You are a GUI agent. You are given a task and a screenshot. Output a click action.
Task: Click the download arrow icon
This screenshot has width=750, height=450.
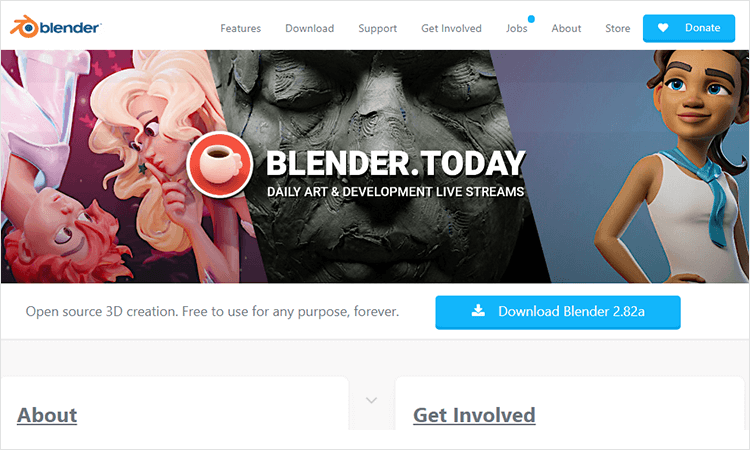point(478,311)
